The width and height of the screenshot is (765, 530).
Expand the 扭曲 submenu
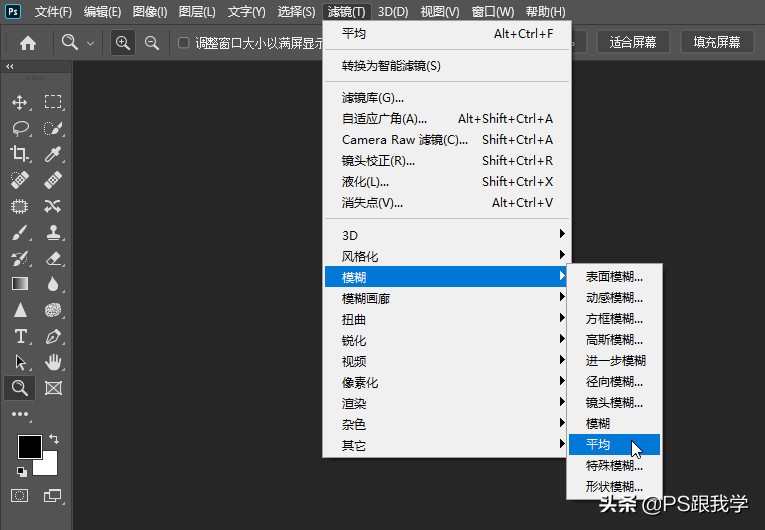pyautogui.click(x=446, y=319)
